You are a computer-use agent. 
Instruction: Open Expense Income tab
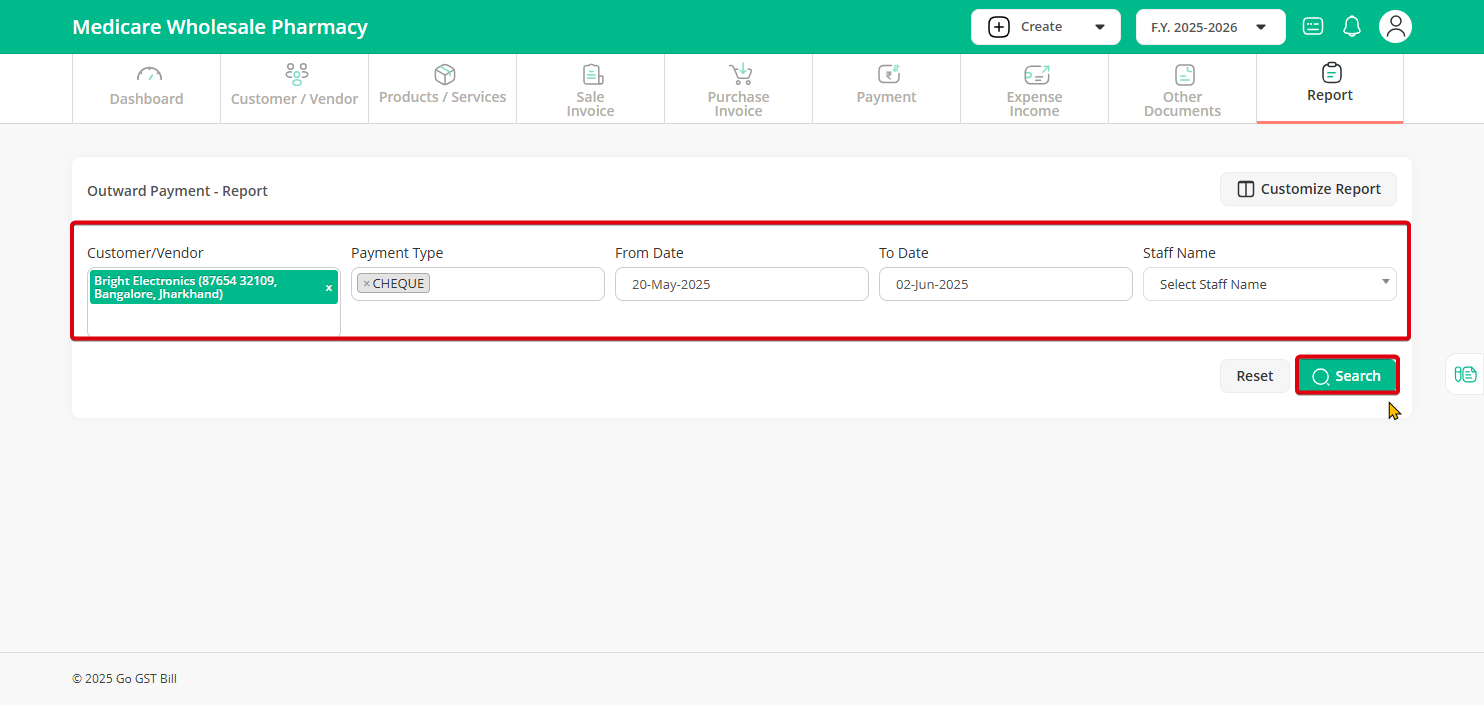[x=1034, y=89]
